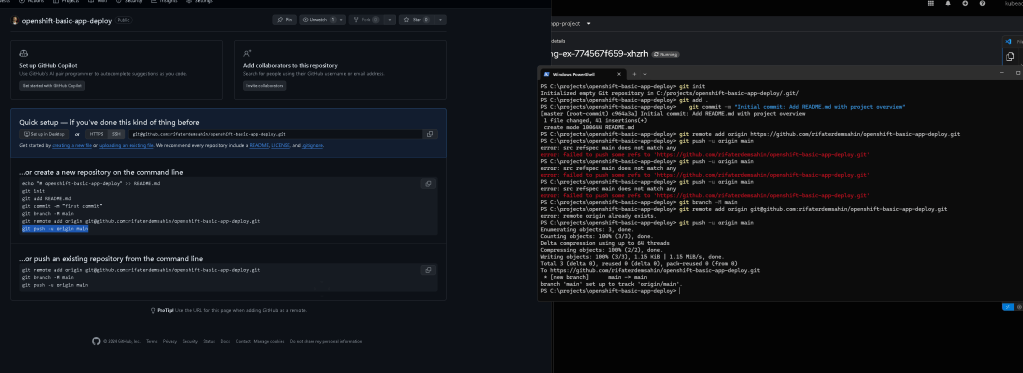
Task: Select the Windows PowerShell tab
Action: click(x=582, y=74)
